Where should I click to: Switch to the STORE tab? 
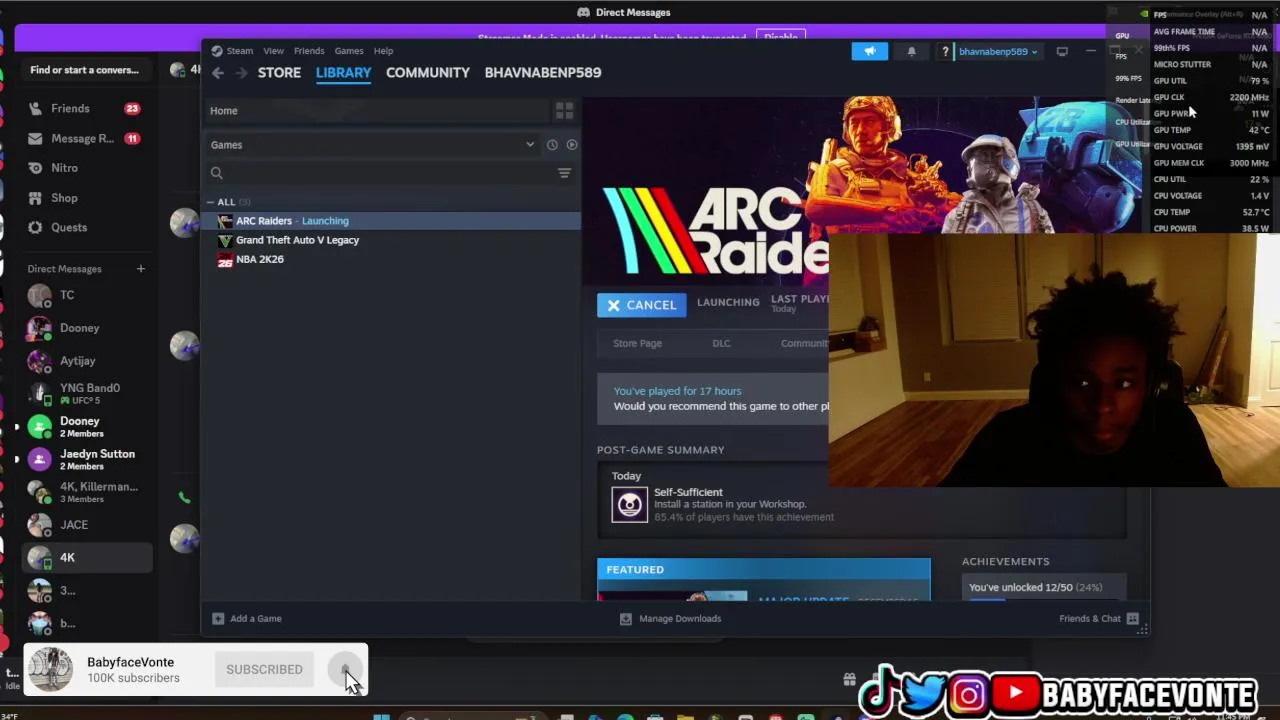pos(279,73)
